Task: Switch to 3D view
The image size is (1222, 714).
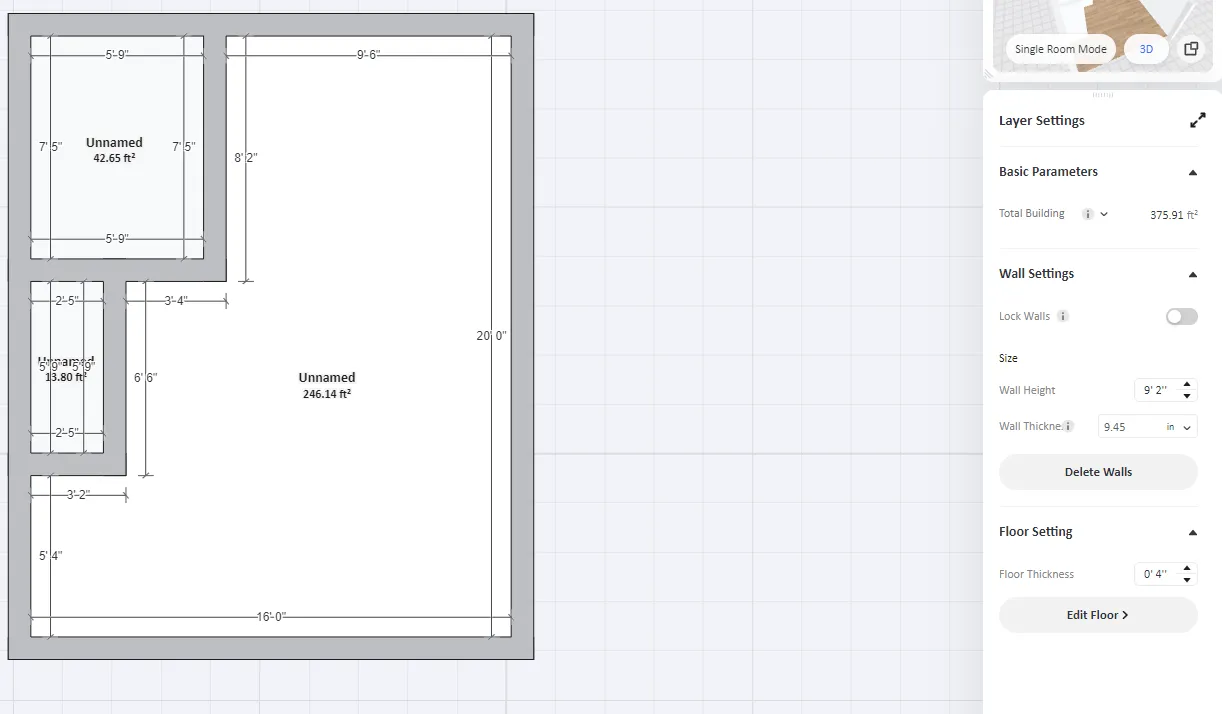Action: [1146, 49]
